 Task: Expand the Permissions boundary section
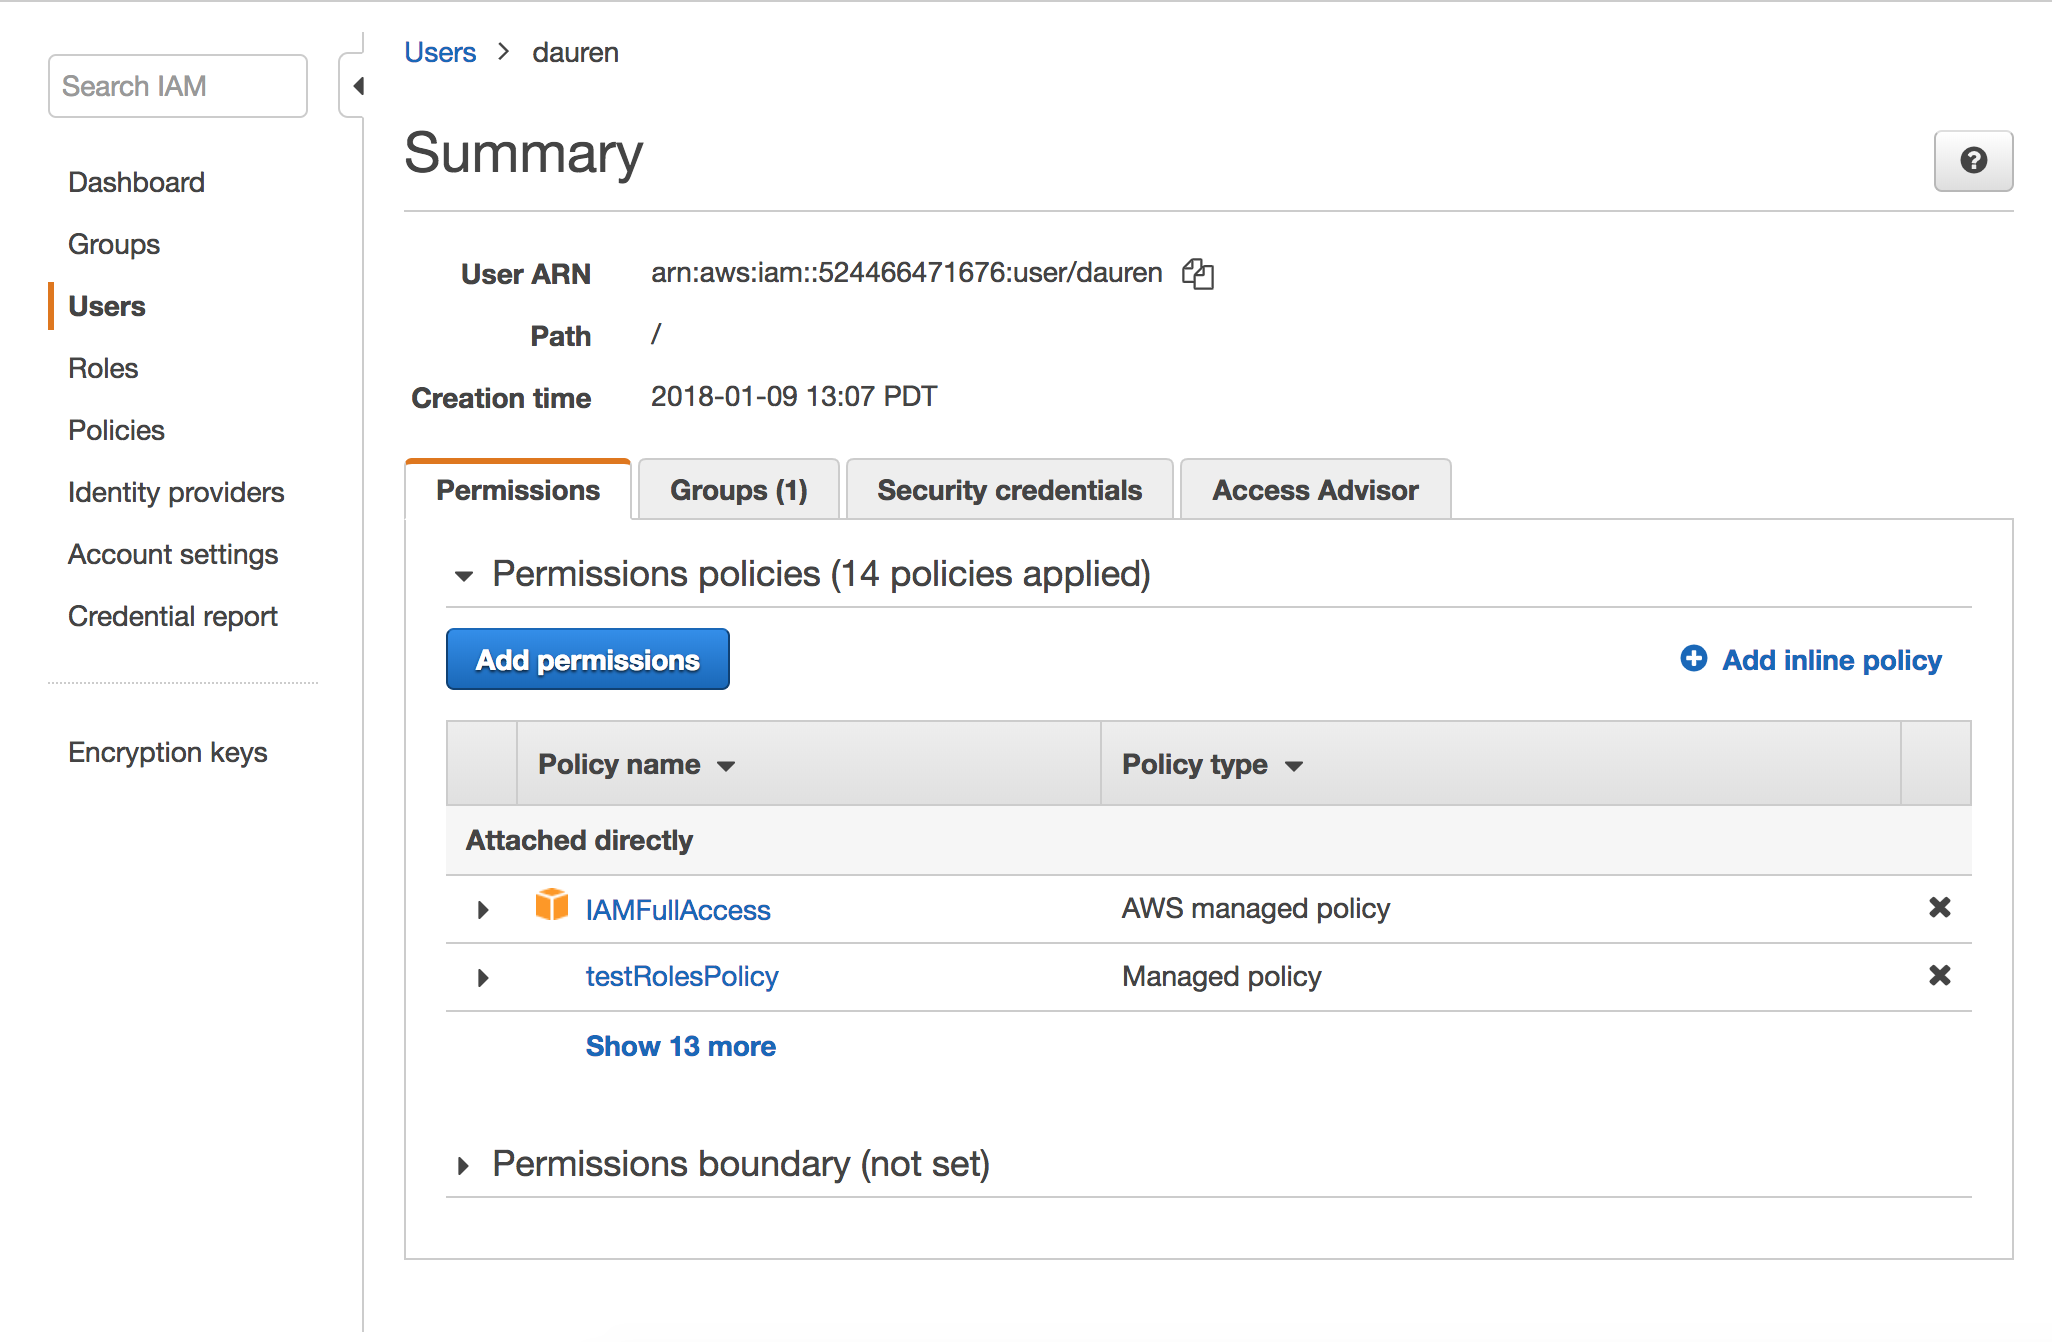(x=464, y=1164)
